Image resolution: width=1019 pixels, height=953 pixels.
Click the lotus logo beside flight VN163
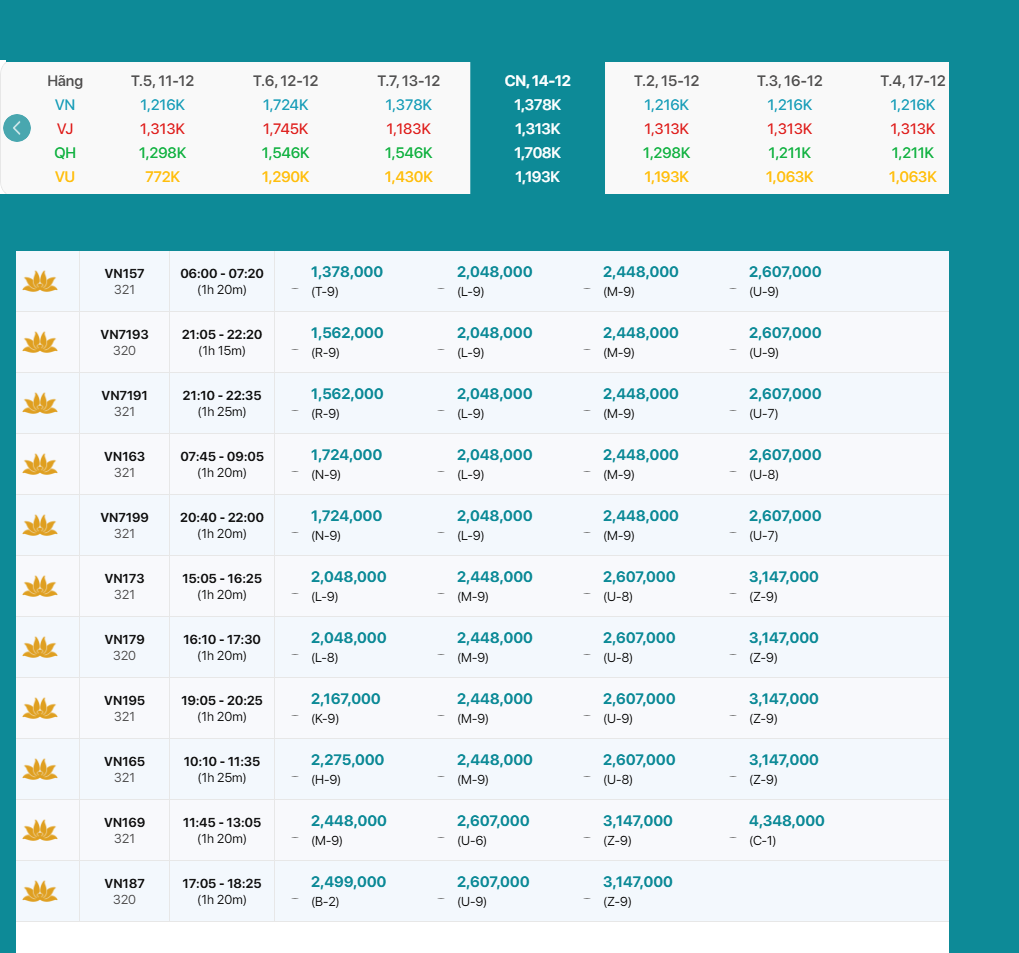point(40,465)
